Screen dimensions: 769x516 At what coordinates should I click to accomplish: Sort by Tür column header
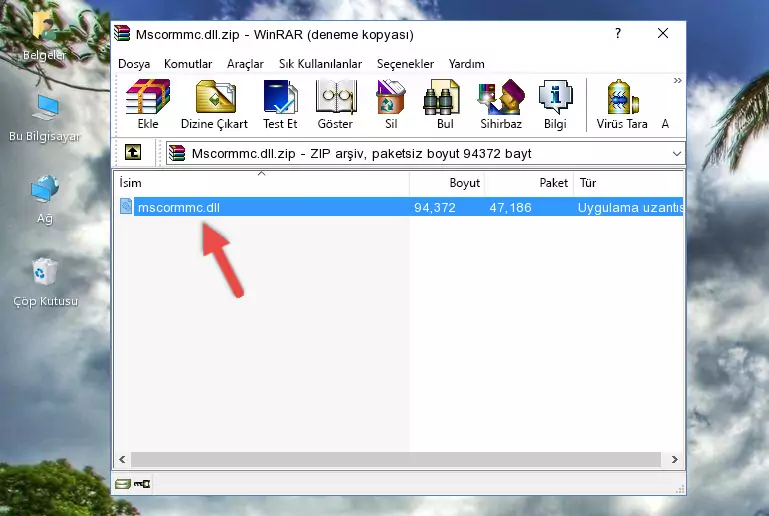(628, 183)
